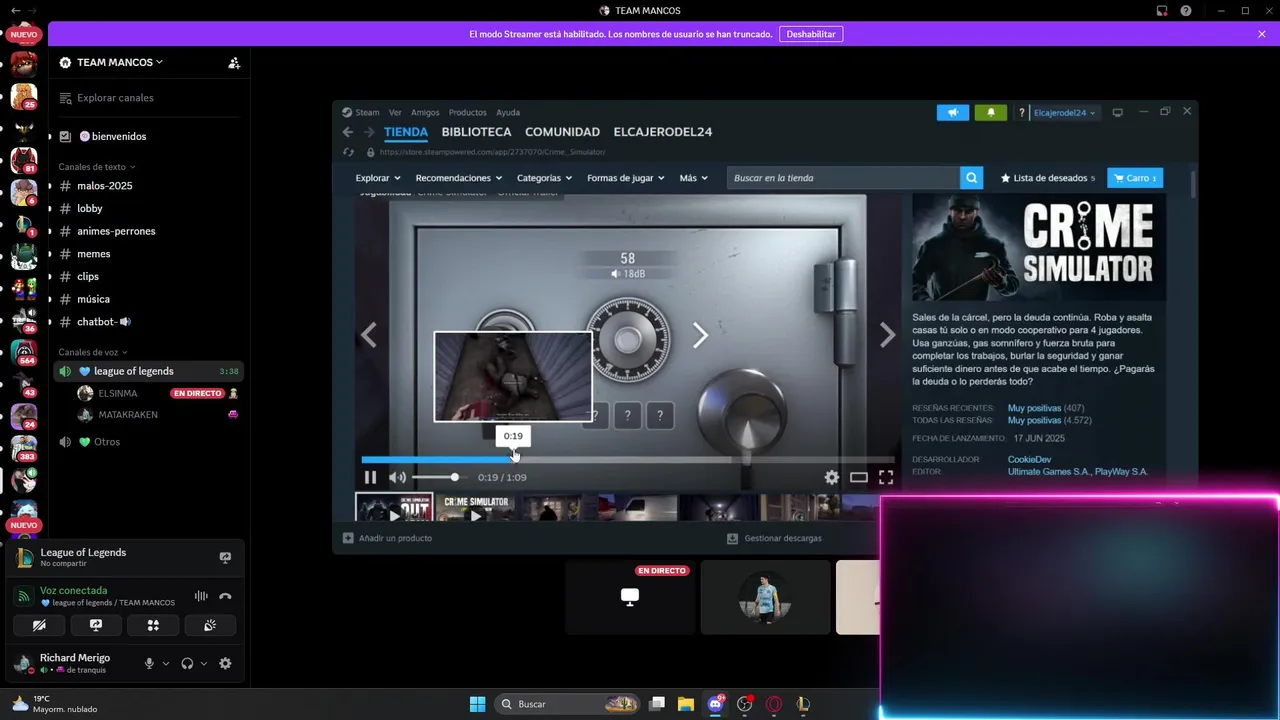Click the invite people icon in server header
1280x720 pixels.
[234, 62]
